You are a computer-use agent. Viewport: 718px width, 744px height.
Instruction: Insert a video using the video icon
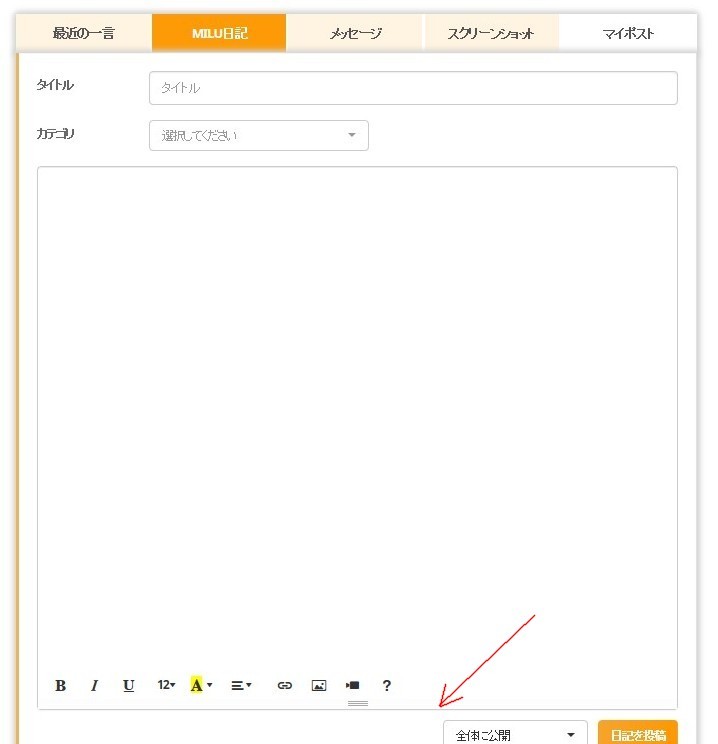click(352, 686)
